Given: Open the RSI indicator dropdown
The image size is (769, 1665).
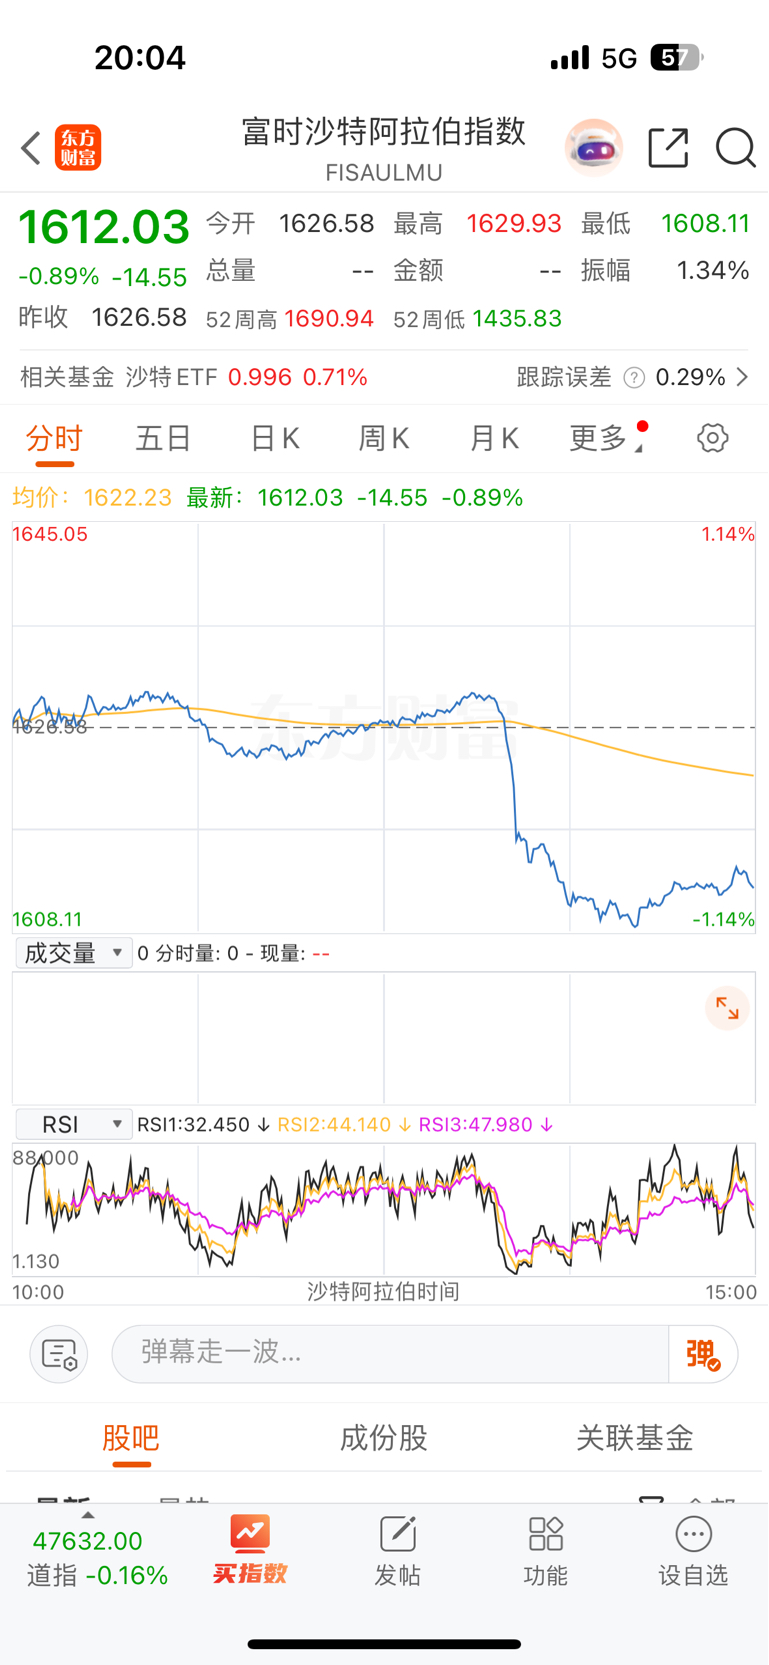Looking at the screenshot, I should coord(74,1125).
